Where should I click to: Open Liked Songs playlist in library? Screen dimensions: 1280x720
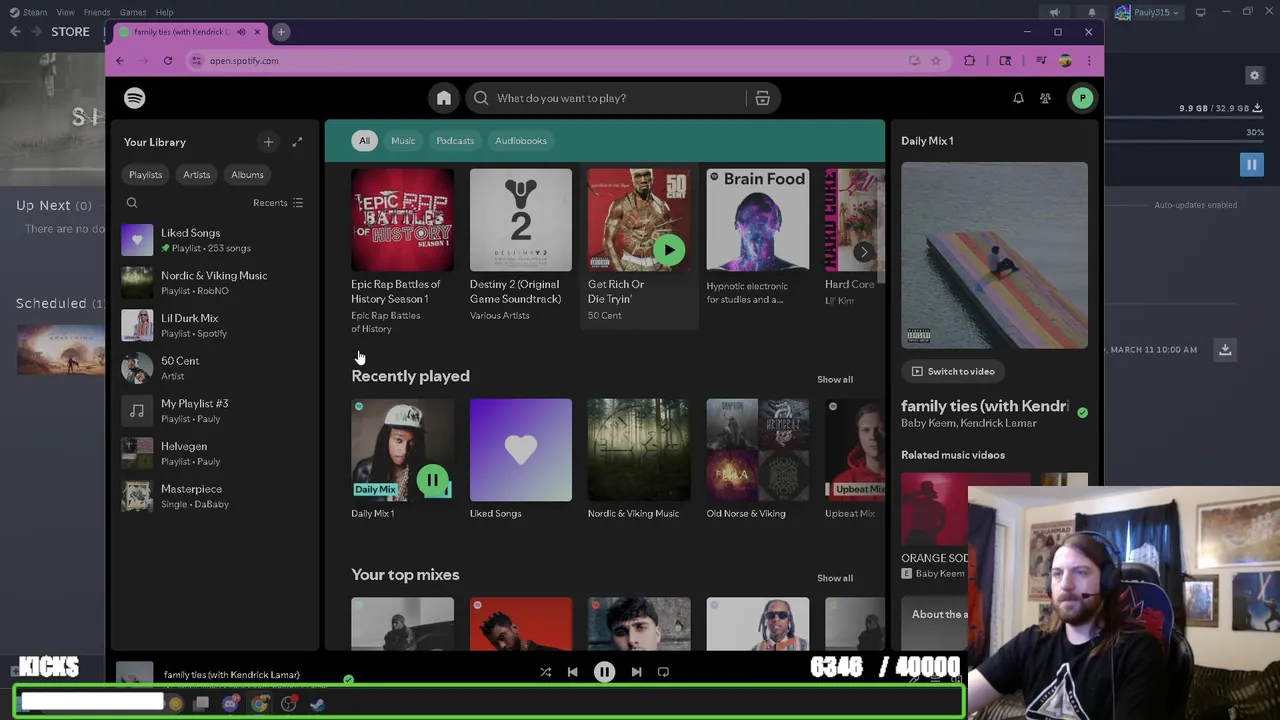tap(215, 240)
